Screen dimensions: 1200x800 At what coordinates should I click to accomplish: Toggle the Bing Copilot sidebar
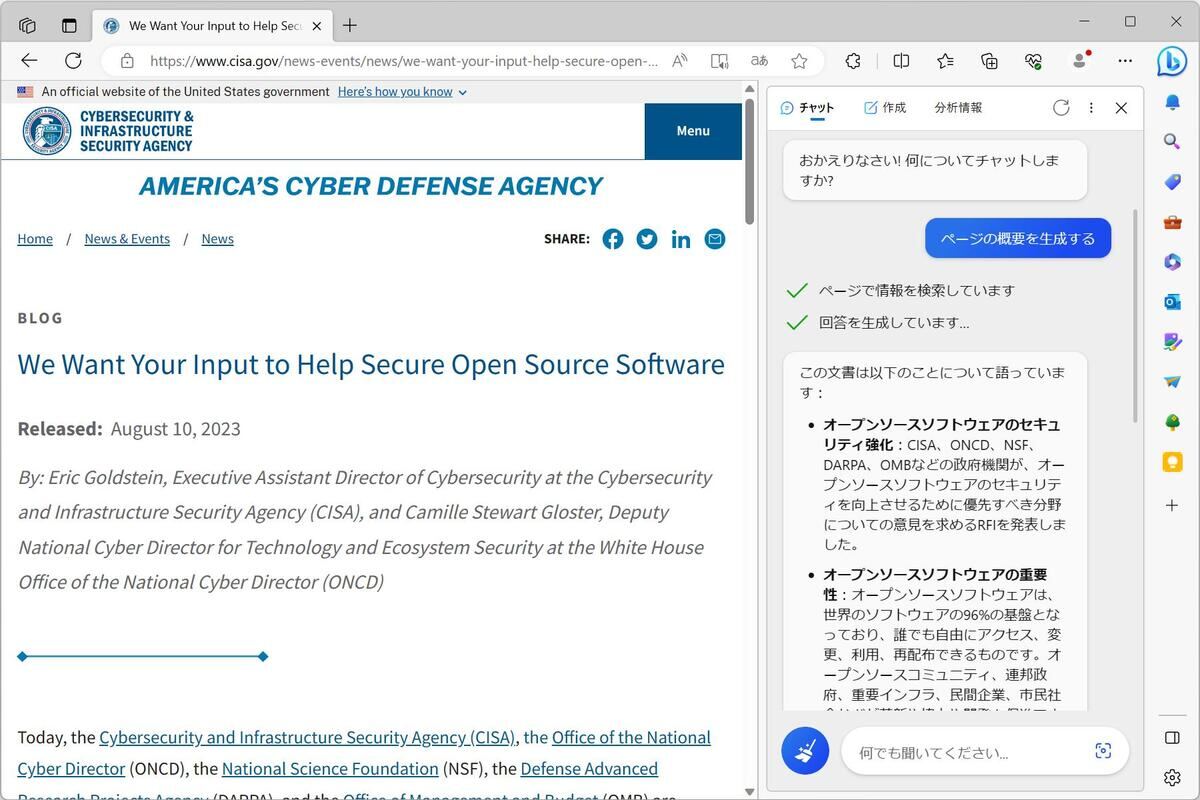1172,61
